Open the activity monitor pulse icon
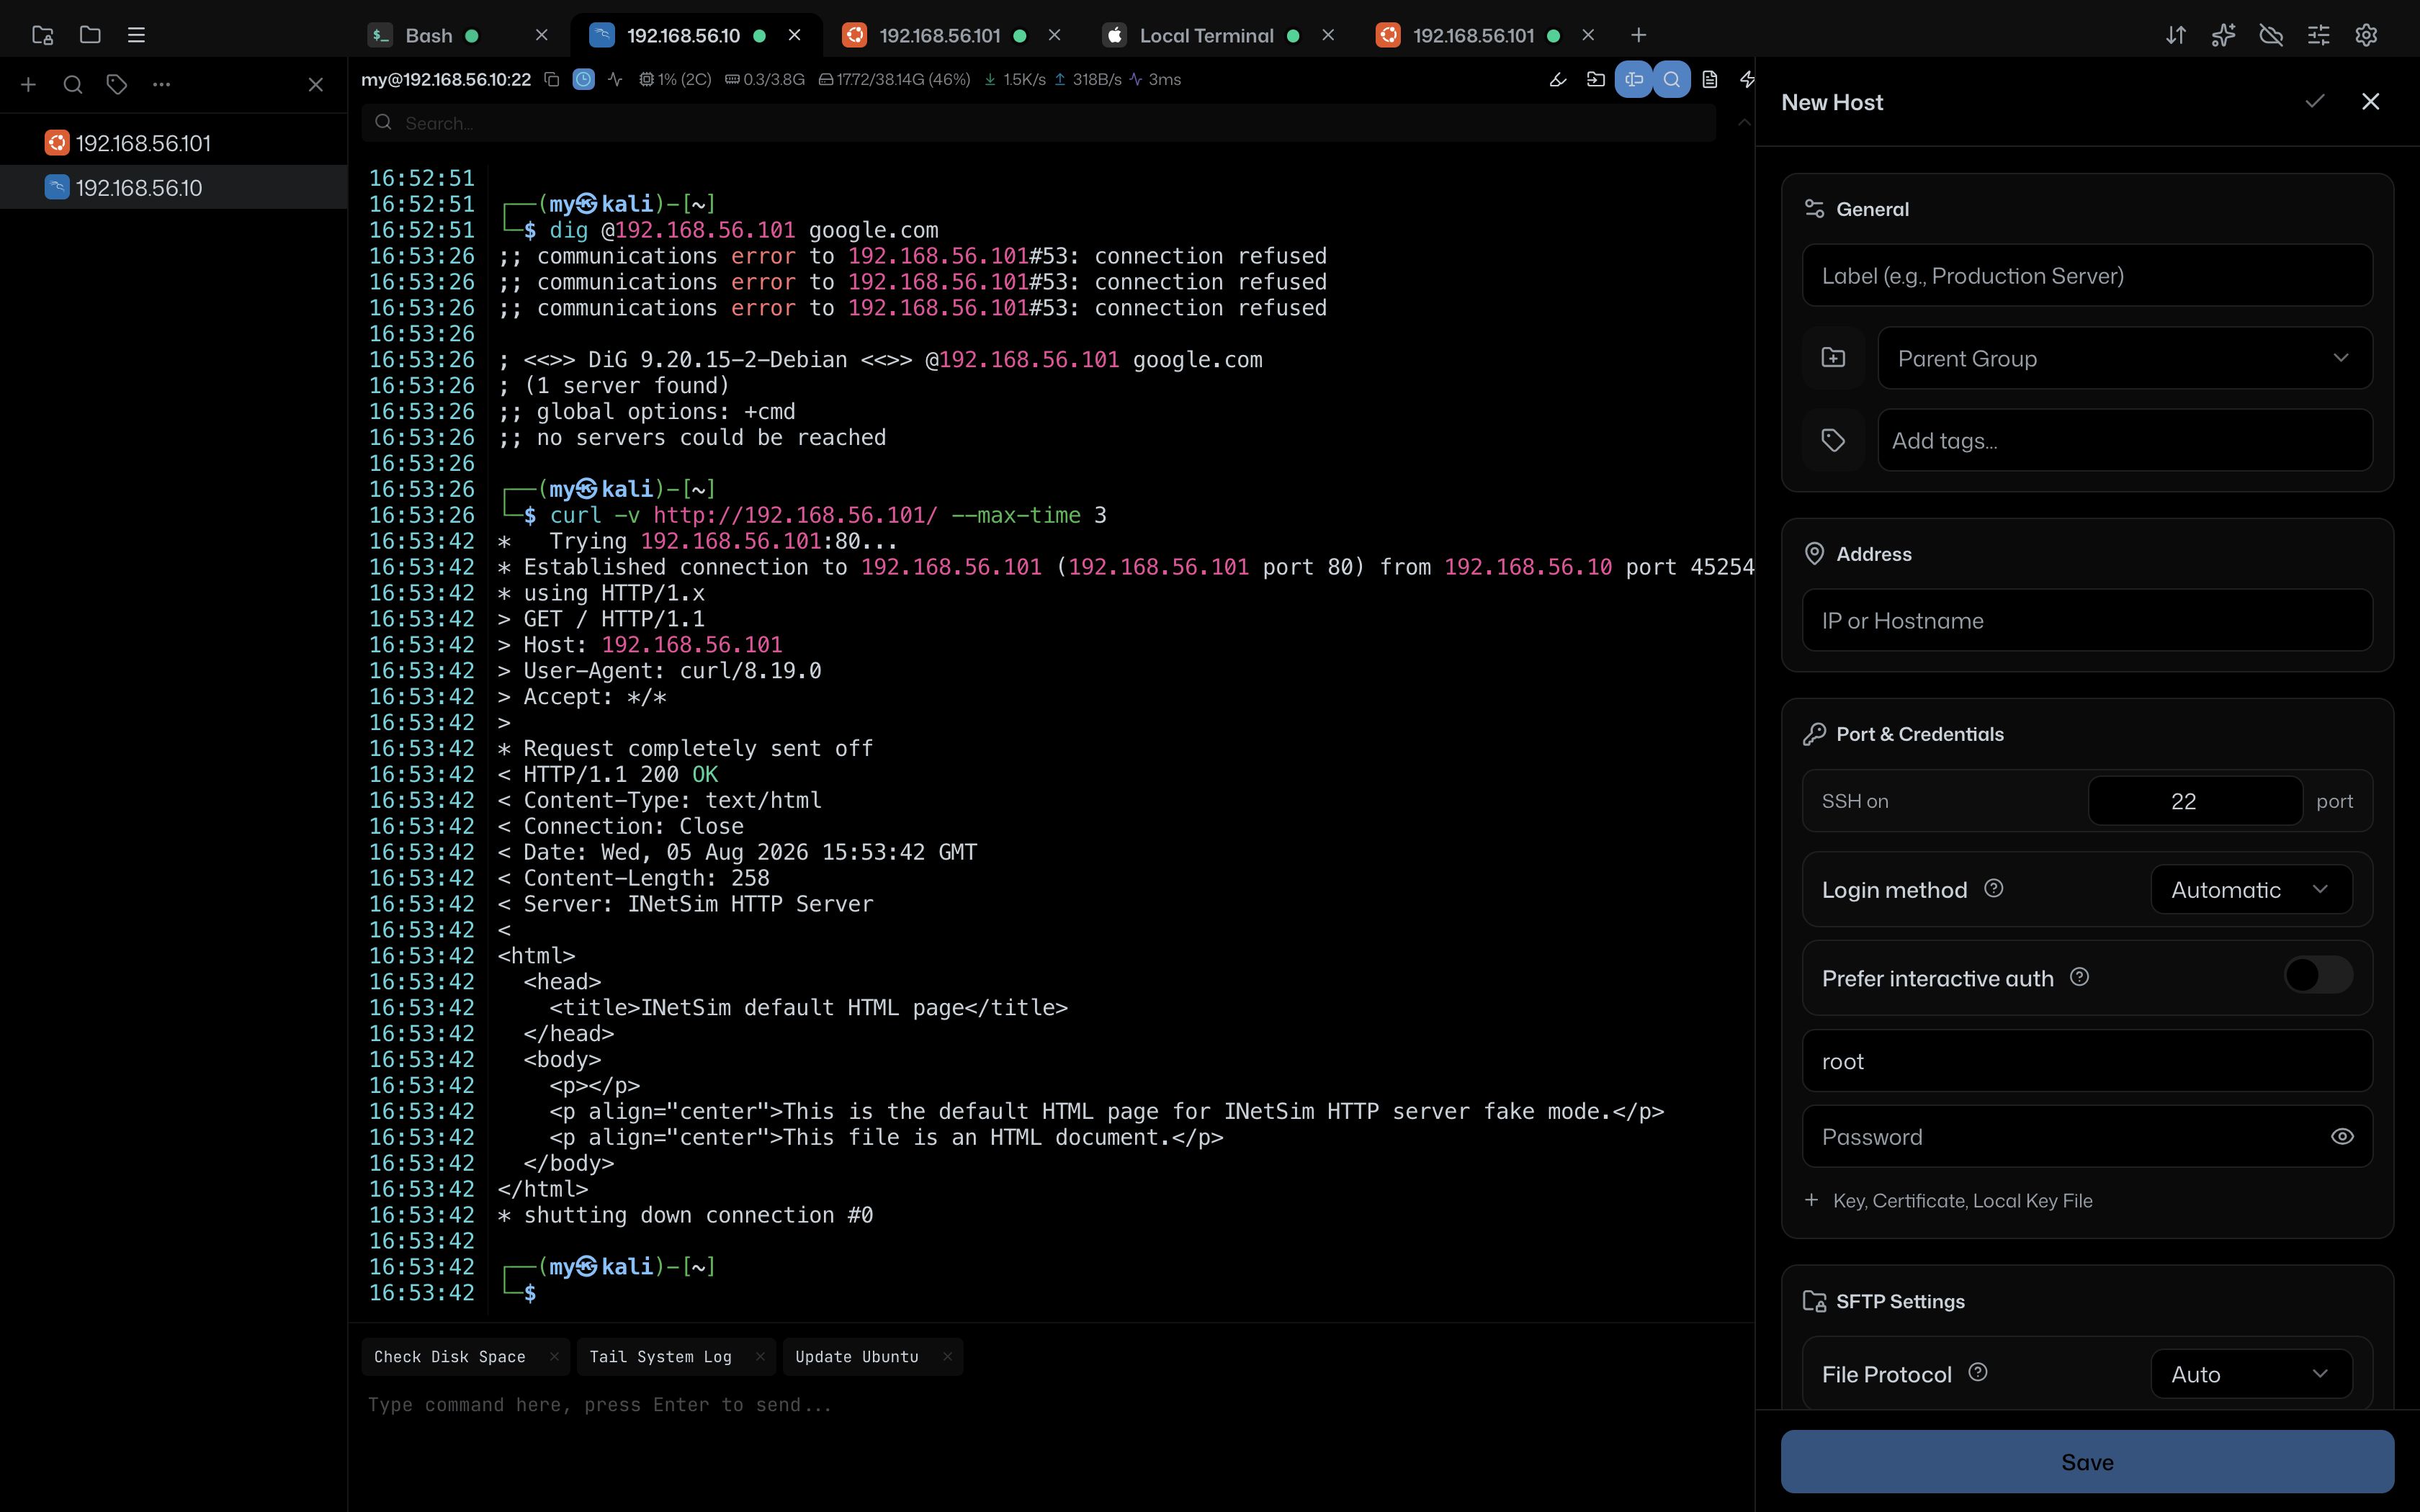This screenshot has height=1512, width=2420. click(x=615, y=79)
